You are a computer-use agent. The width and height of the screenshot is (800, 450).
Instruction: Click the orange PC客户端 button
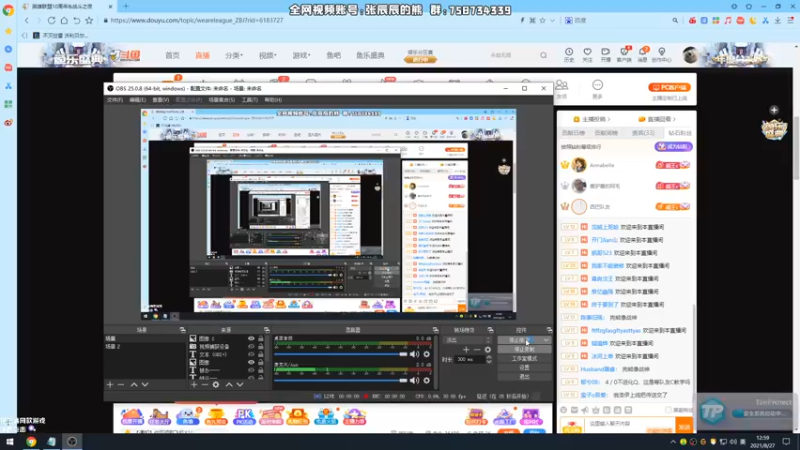pyautogui.click(x=669, y=87)
